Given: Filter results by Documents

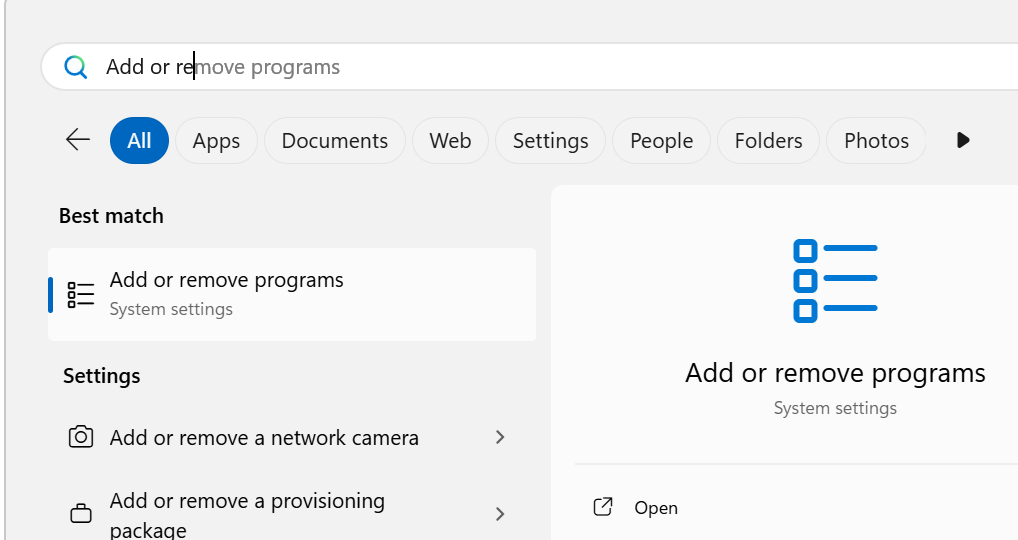Looking at the screenshot, I should point(334,141).
